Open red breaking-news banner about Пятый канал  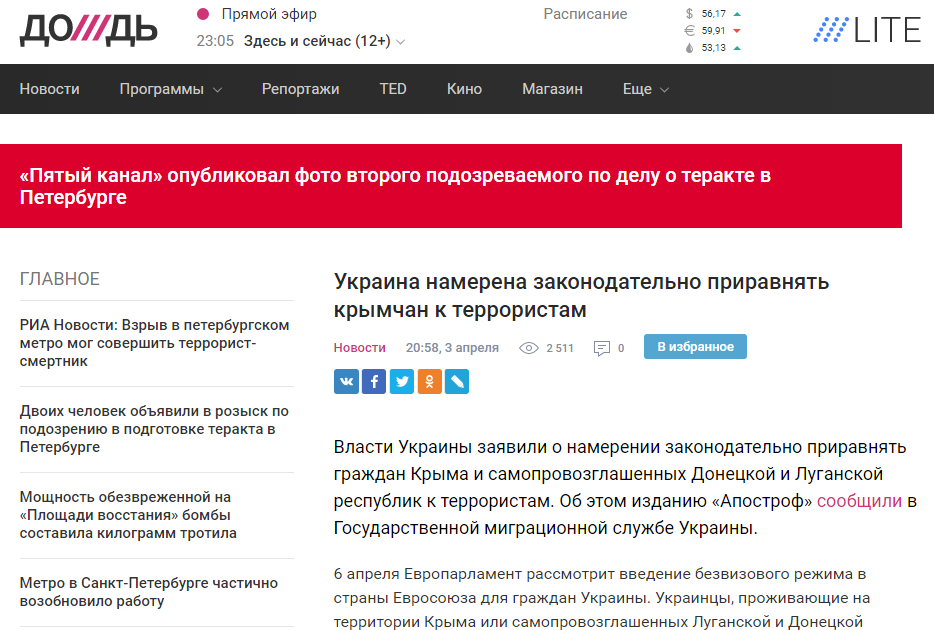point(451,186)
